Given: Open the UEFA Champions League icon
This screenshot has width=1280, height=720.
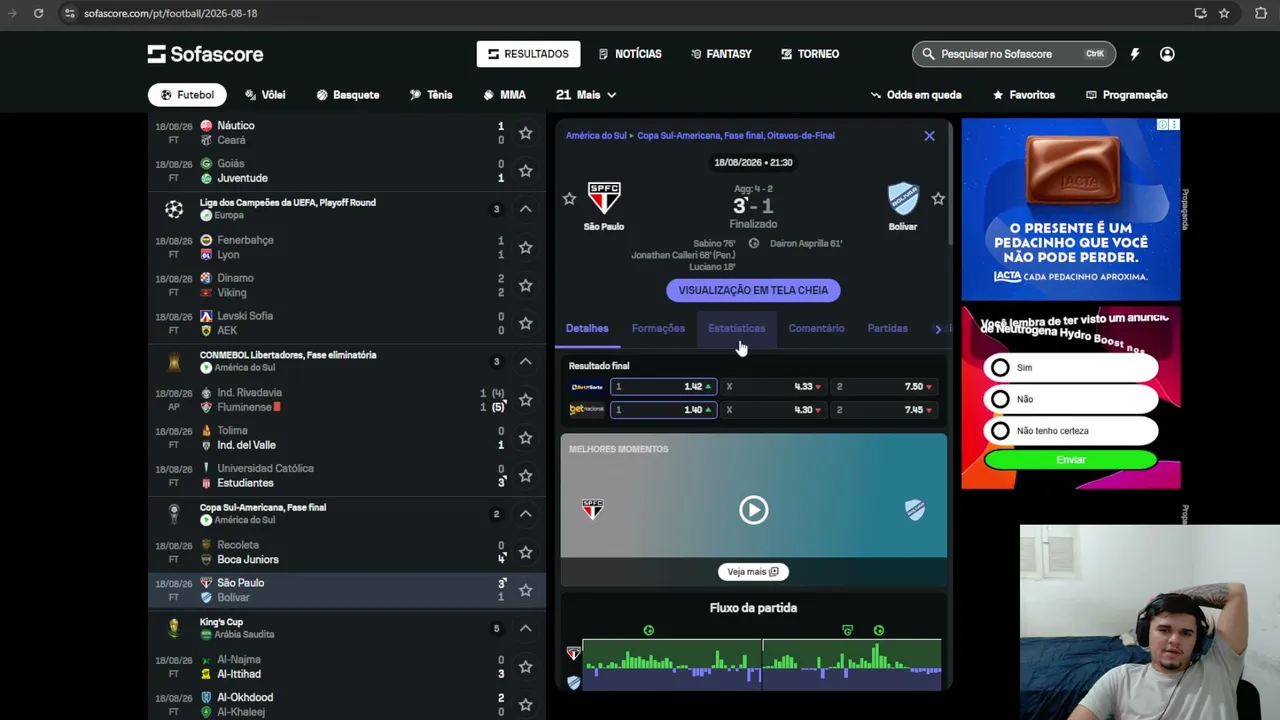Looking at the screenshot, I should click(174, 209).
